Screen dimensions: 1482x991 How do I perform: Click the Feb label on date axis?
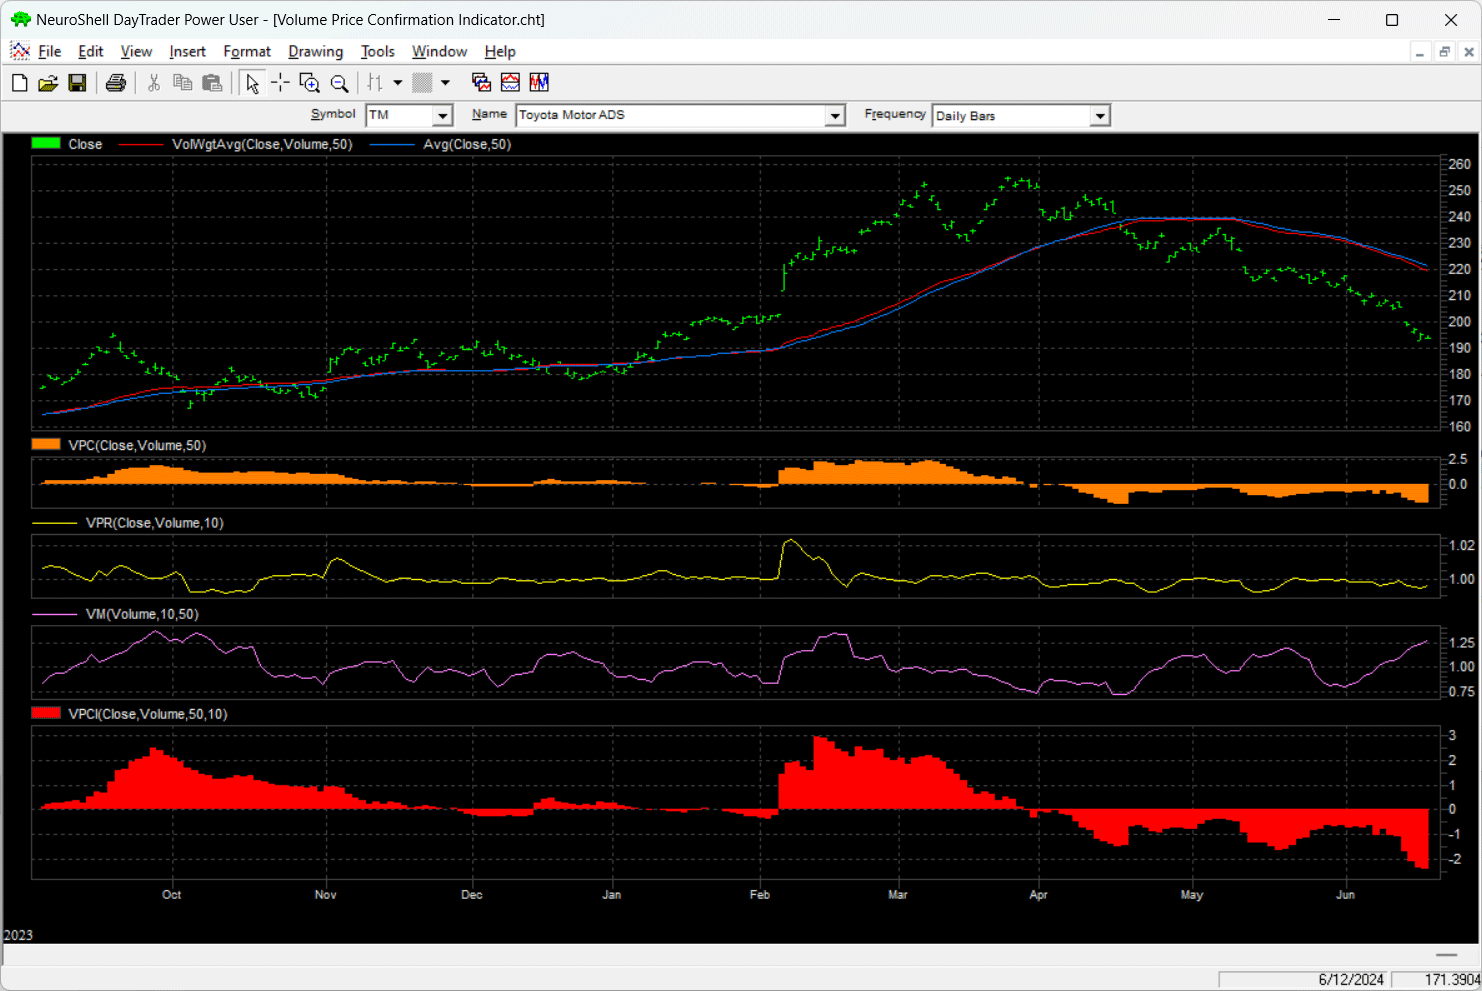(760, 895)
